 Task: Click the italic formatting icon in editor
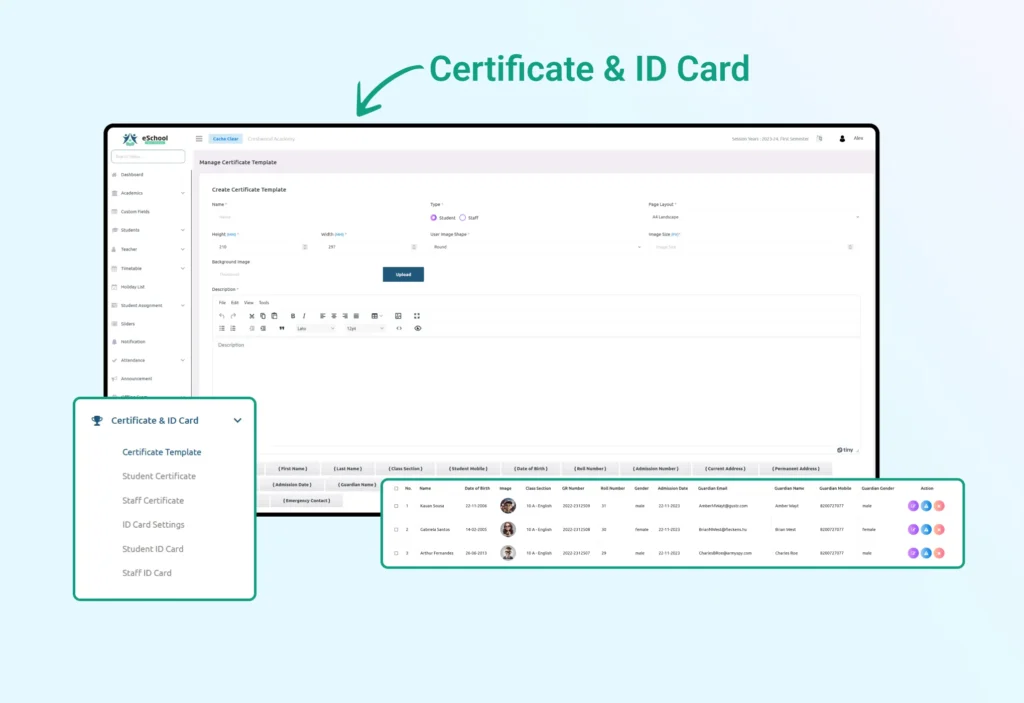pyautogui.click(x=304, y=316)
